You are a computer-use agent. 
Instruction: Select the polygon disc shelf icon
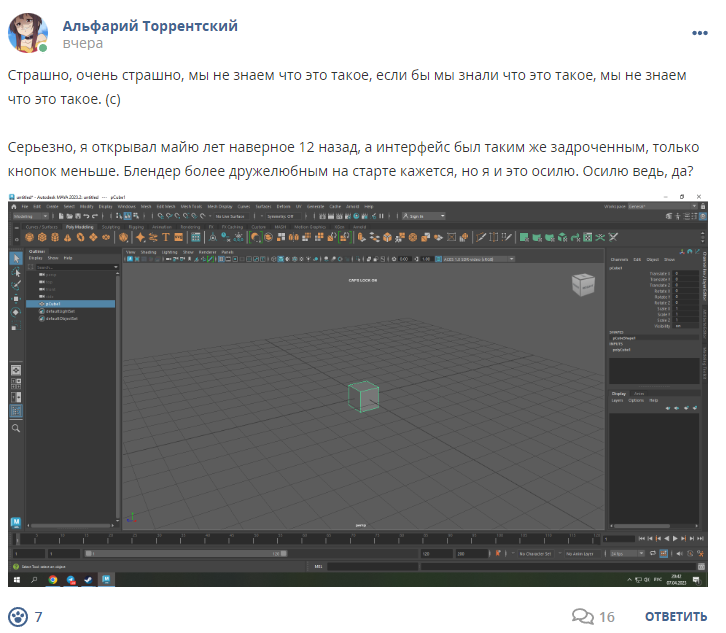tap(106, 238)
